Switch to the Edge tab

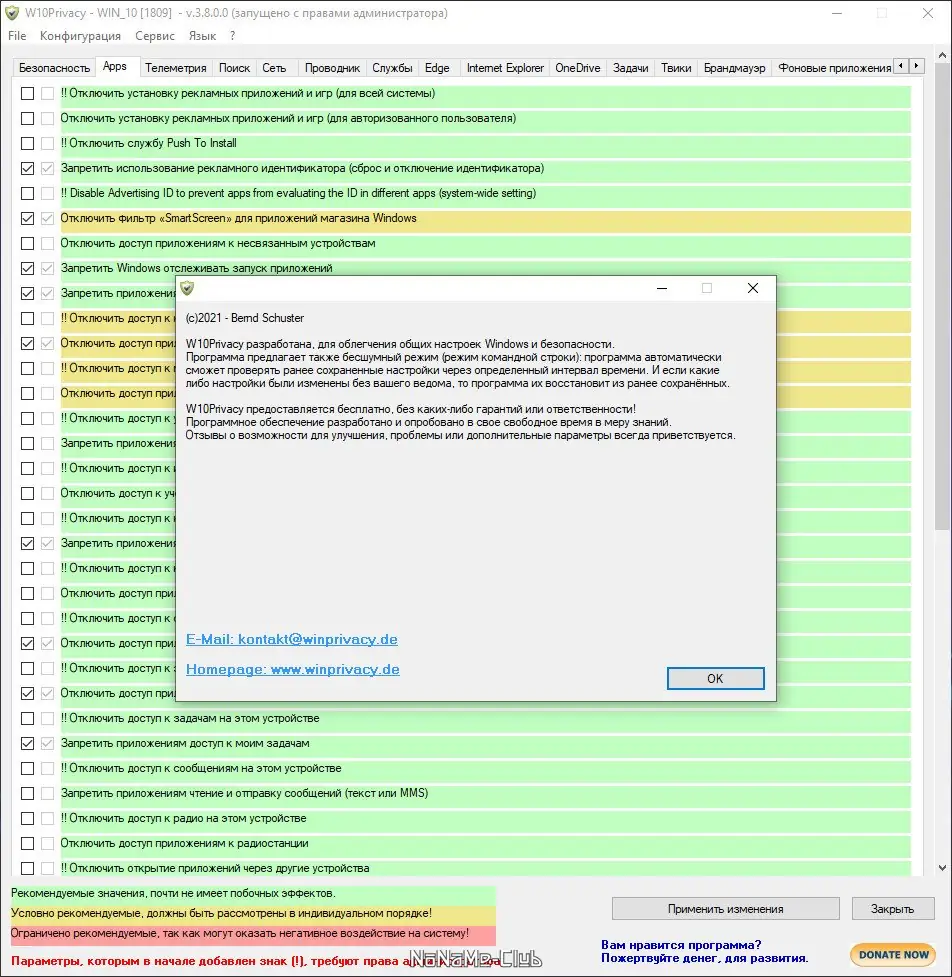437,68
